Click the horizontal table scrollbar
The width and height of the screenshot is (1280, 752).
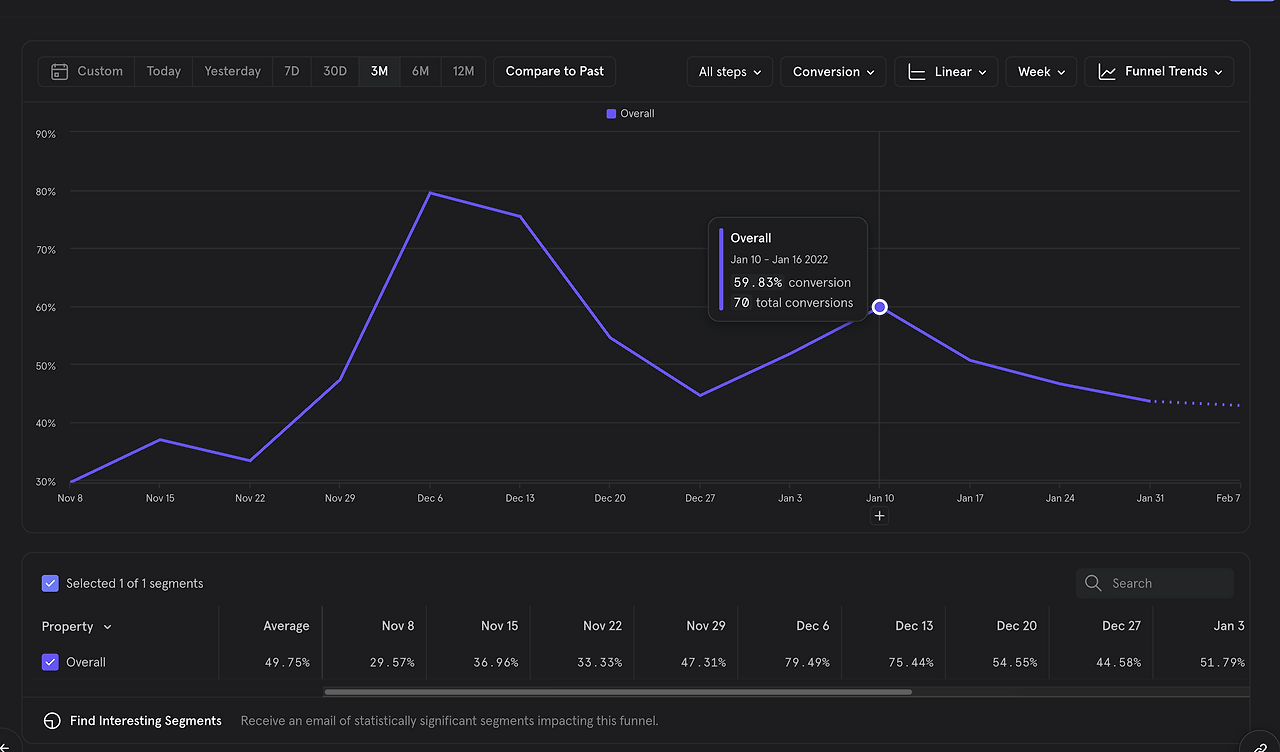618,691
